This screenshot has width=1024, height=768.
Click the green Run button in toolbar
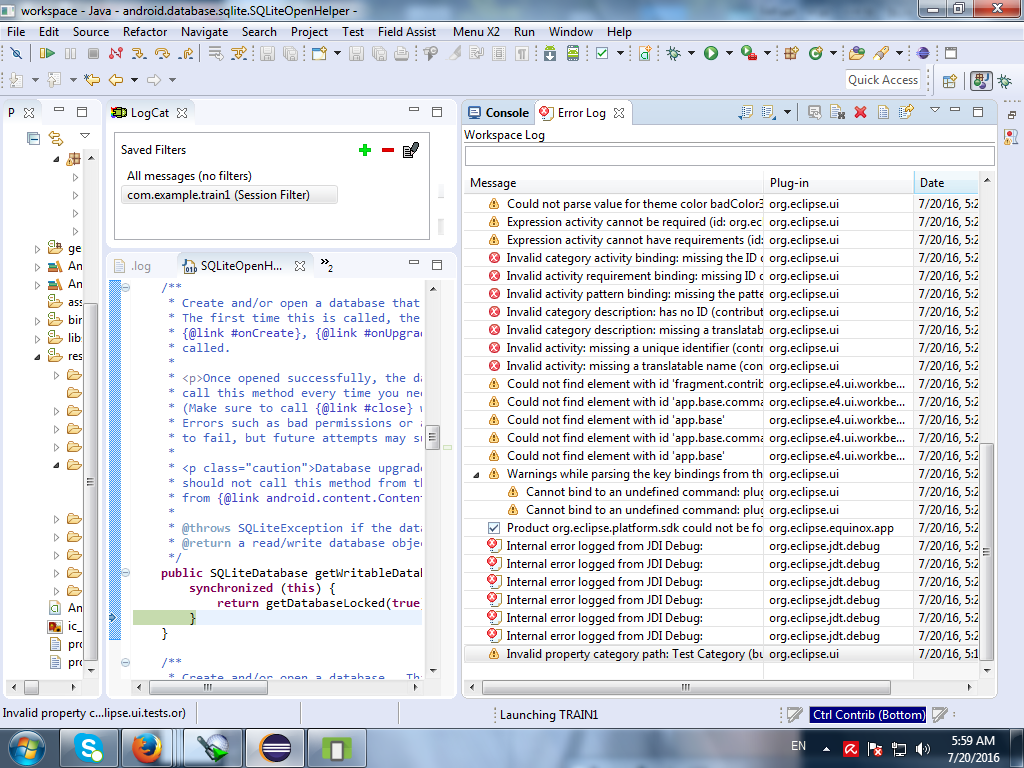(711, 53)
